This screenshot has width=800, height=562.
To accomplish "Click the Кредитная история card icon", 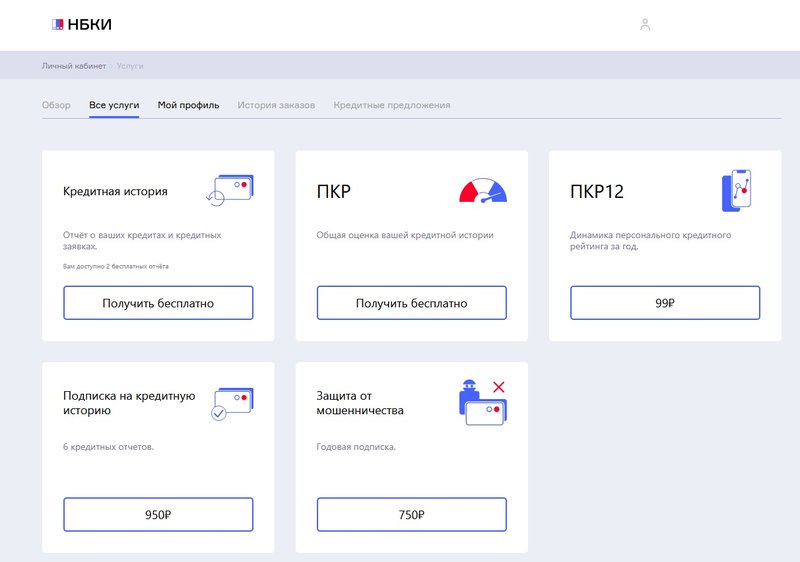I will pyautogui.click(x=231, y=190).
